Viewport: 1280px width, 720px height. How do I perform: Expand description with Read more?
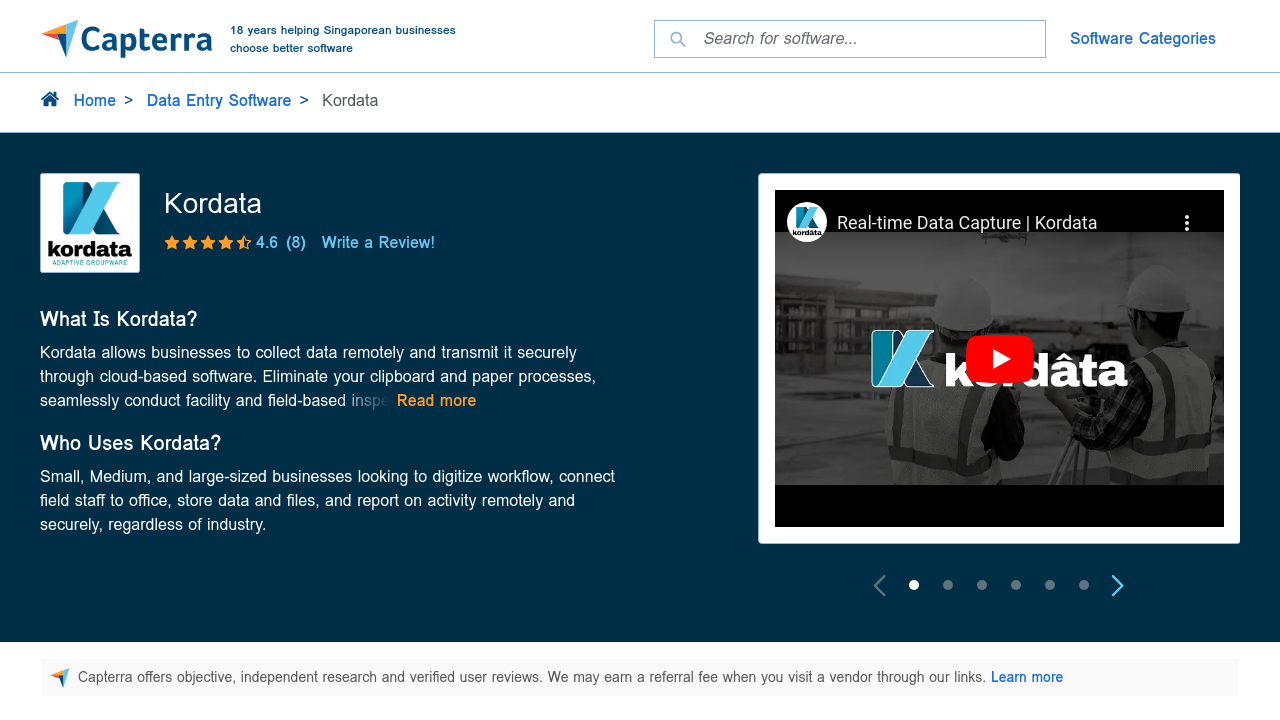tap(436, 401)
